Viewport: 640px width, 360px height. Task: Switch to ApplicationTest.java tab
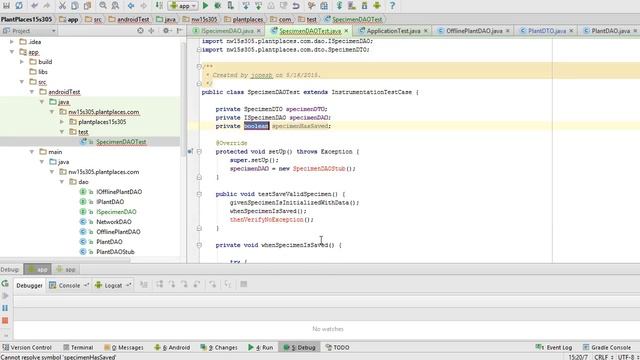pos(393,31)
